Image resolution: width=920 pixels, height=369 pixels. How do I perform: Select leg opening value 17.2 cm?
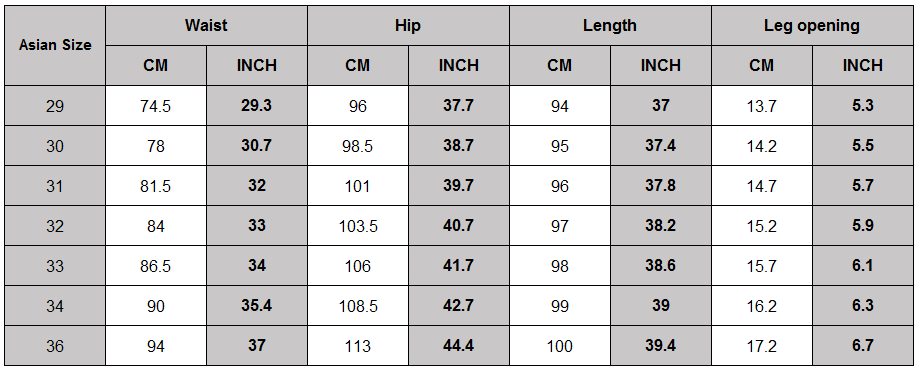pyautogui.click(x=762, y=346)
